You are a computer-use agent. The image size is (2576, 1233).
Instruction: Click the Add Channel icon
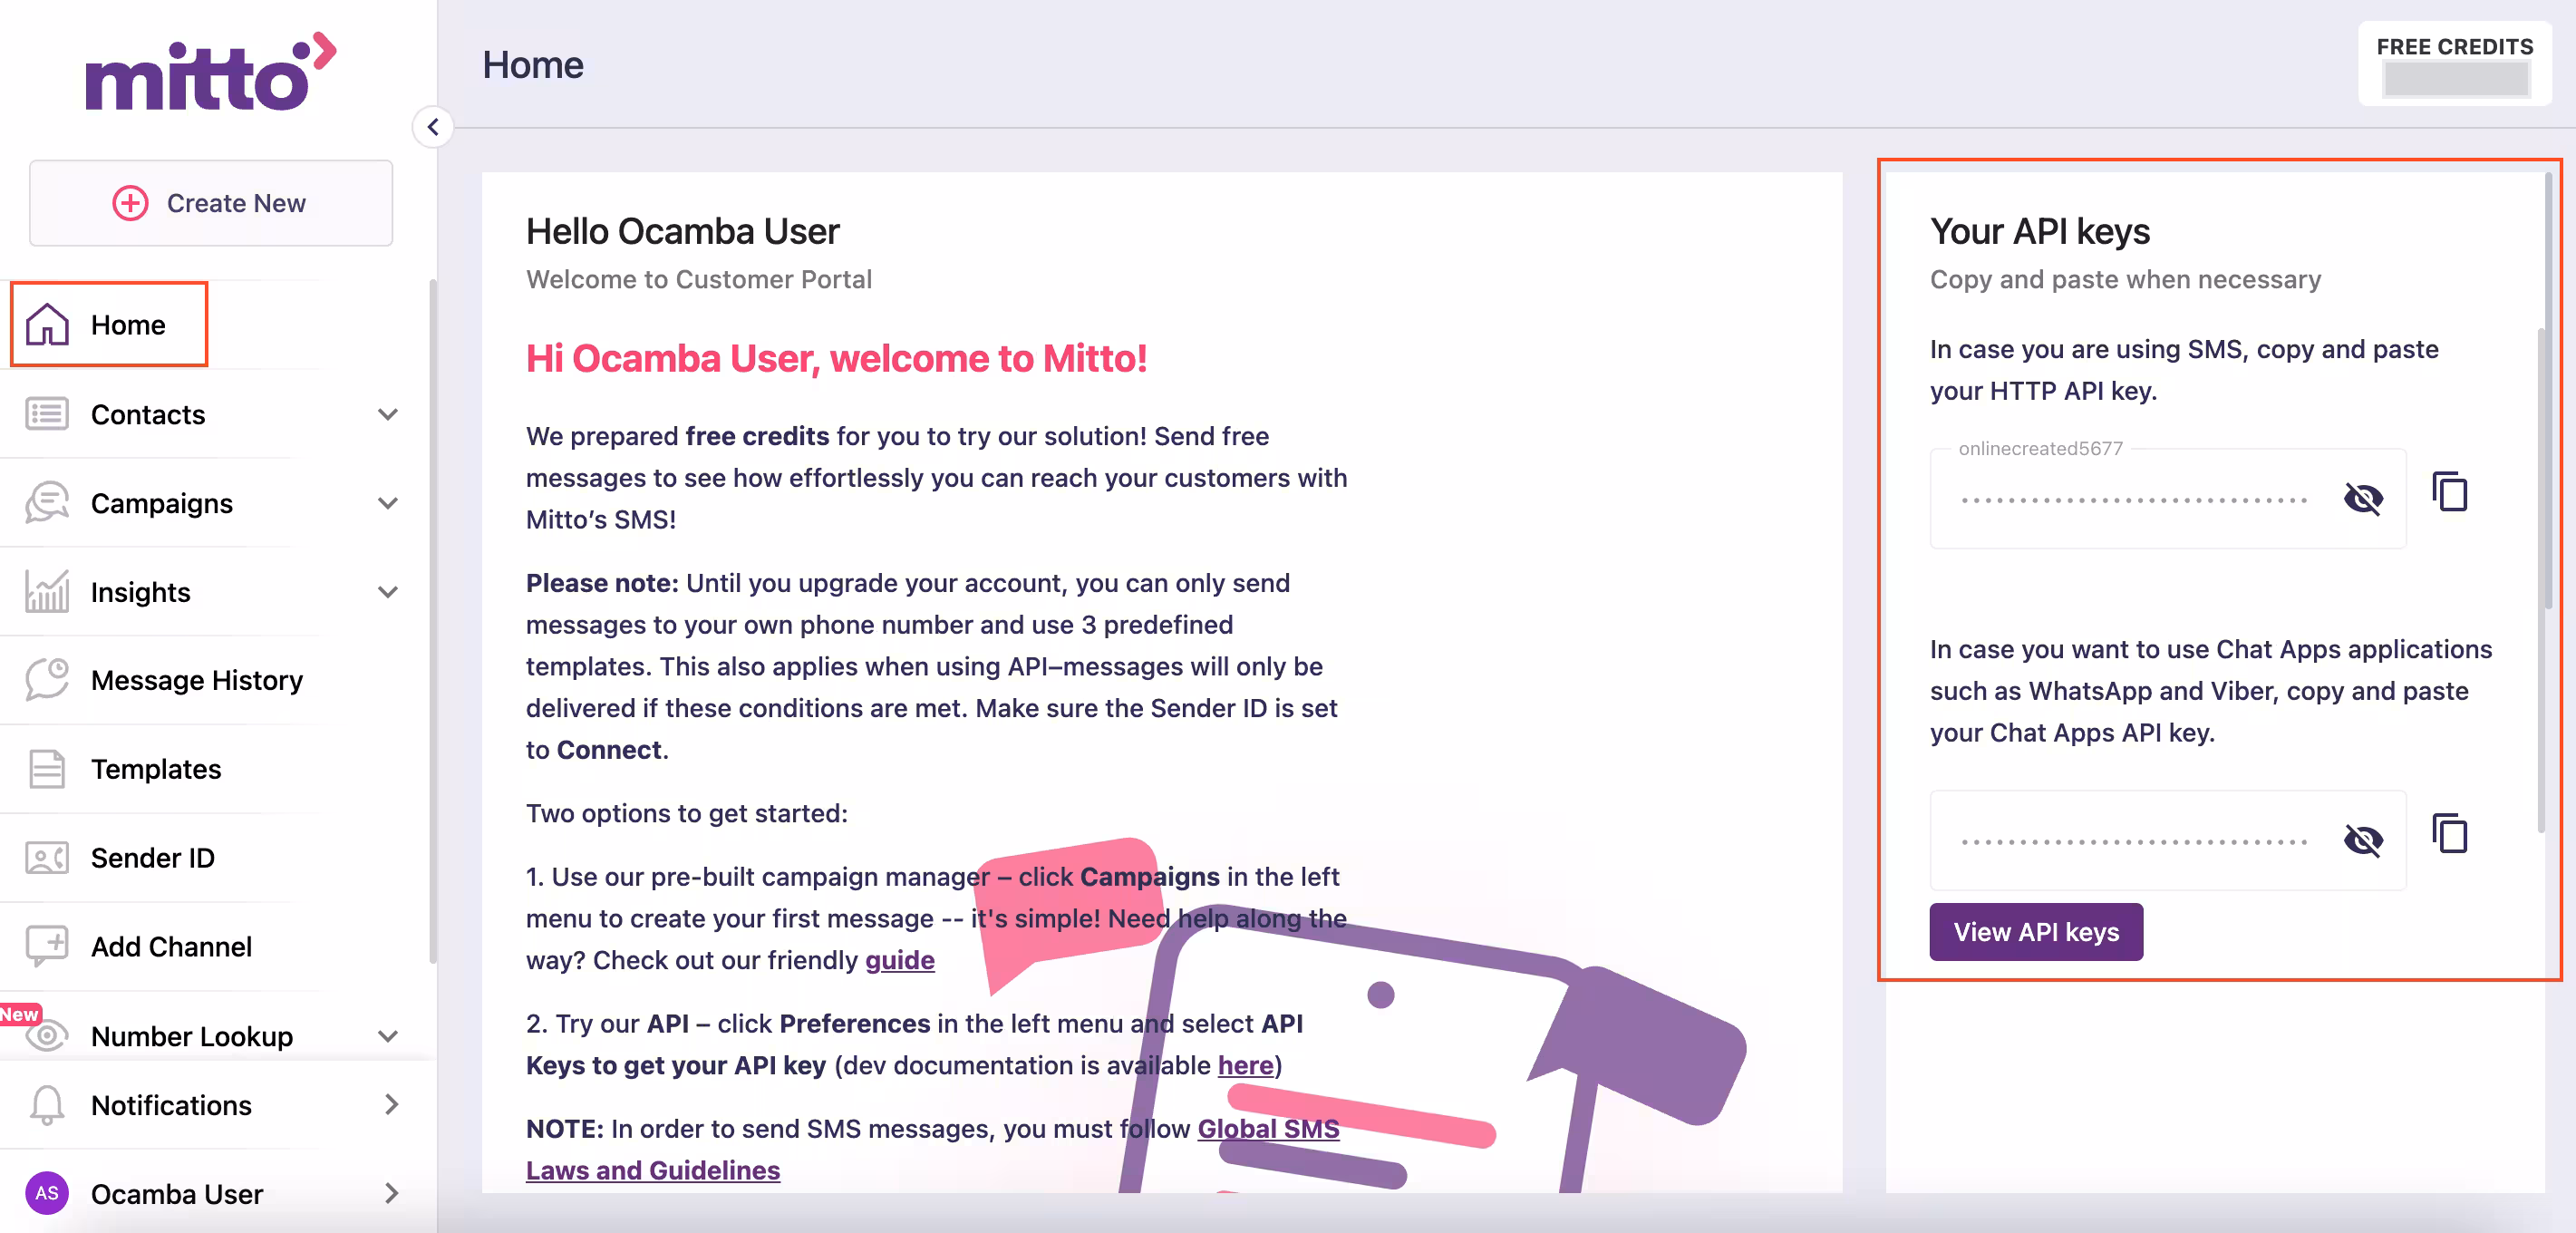(x=46, y=946)
